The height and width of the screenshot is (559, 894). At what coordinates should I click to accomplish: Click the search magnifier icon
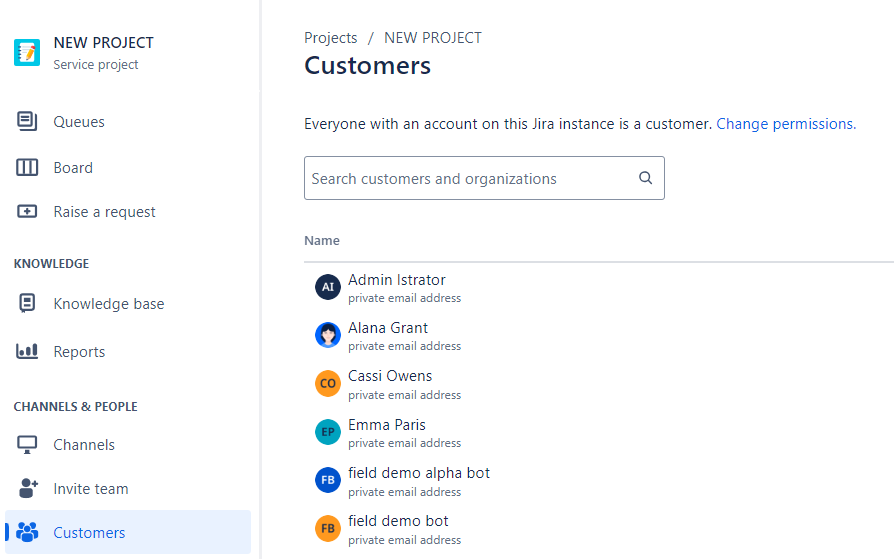[x=645, y=178]
